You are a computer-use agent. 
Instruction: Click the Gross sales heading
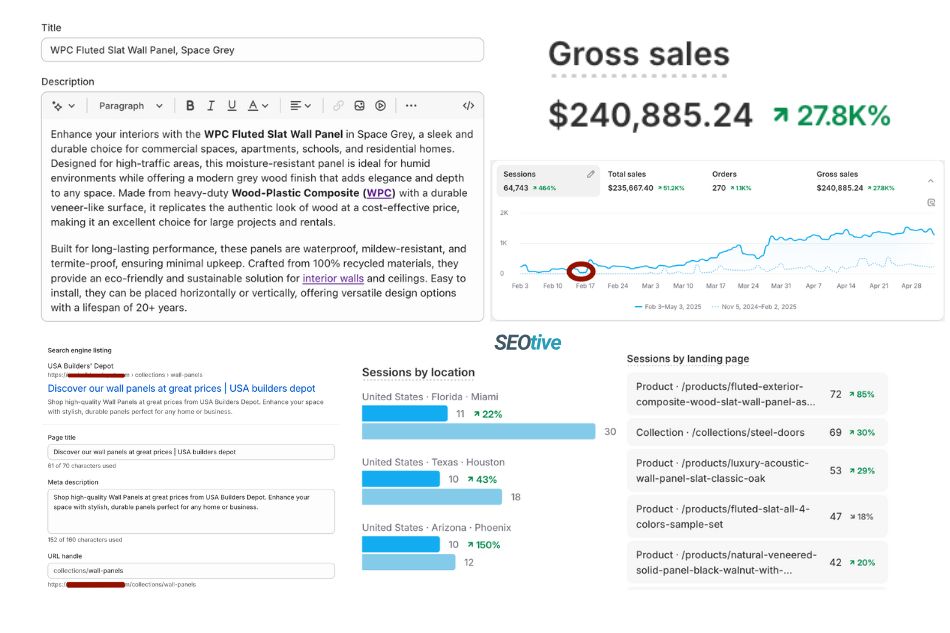[x=639, y=54]
